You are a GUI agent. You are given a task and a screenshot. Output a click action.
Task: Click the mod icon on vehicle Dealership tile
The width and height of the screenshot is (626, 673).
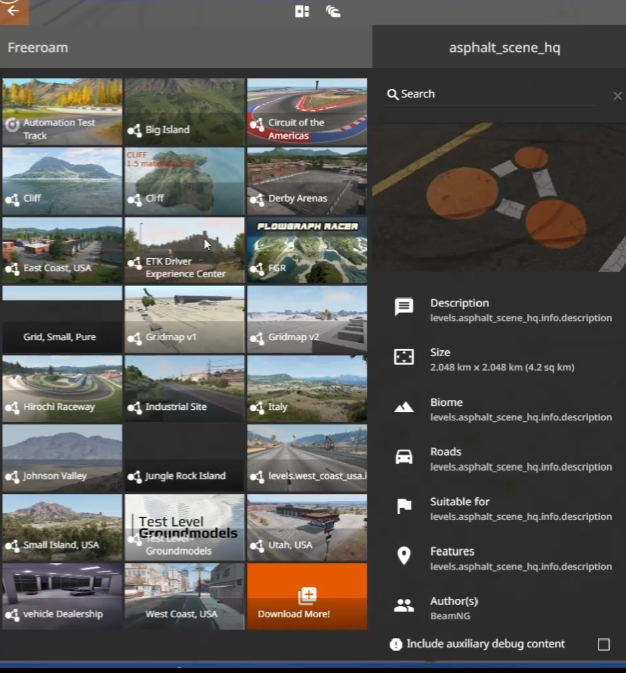click(x=12, y=615)
